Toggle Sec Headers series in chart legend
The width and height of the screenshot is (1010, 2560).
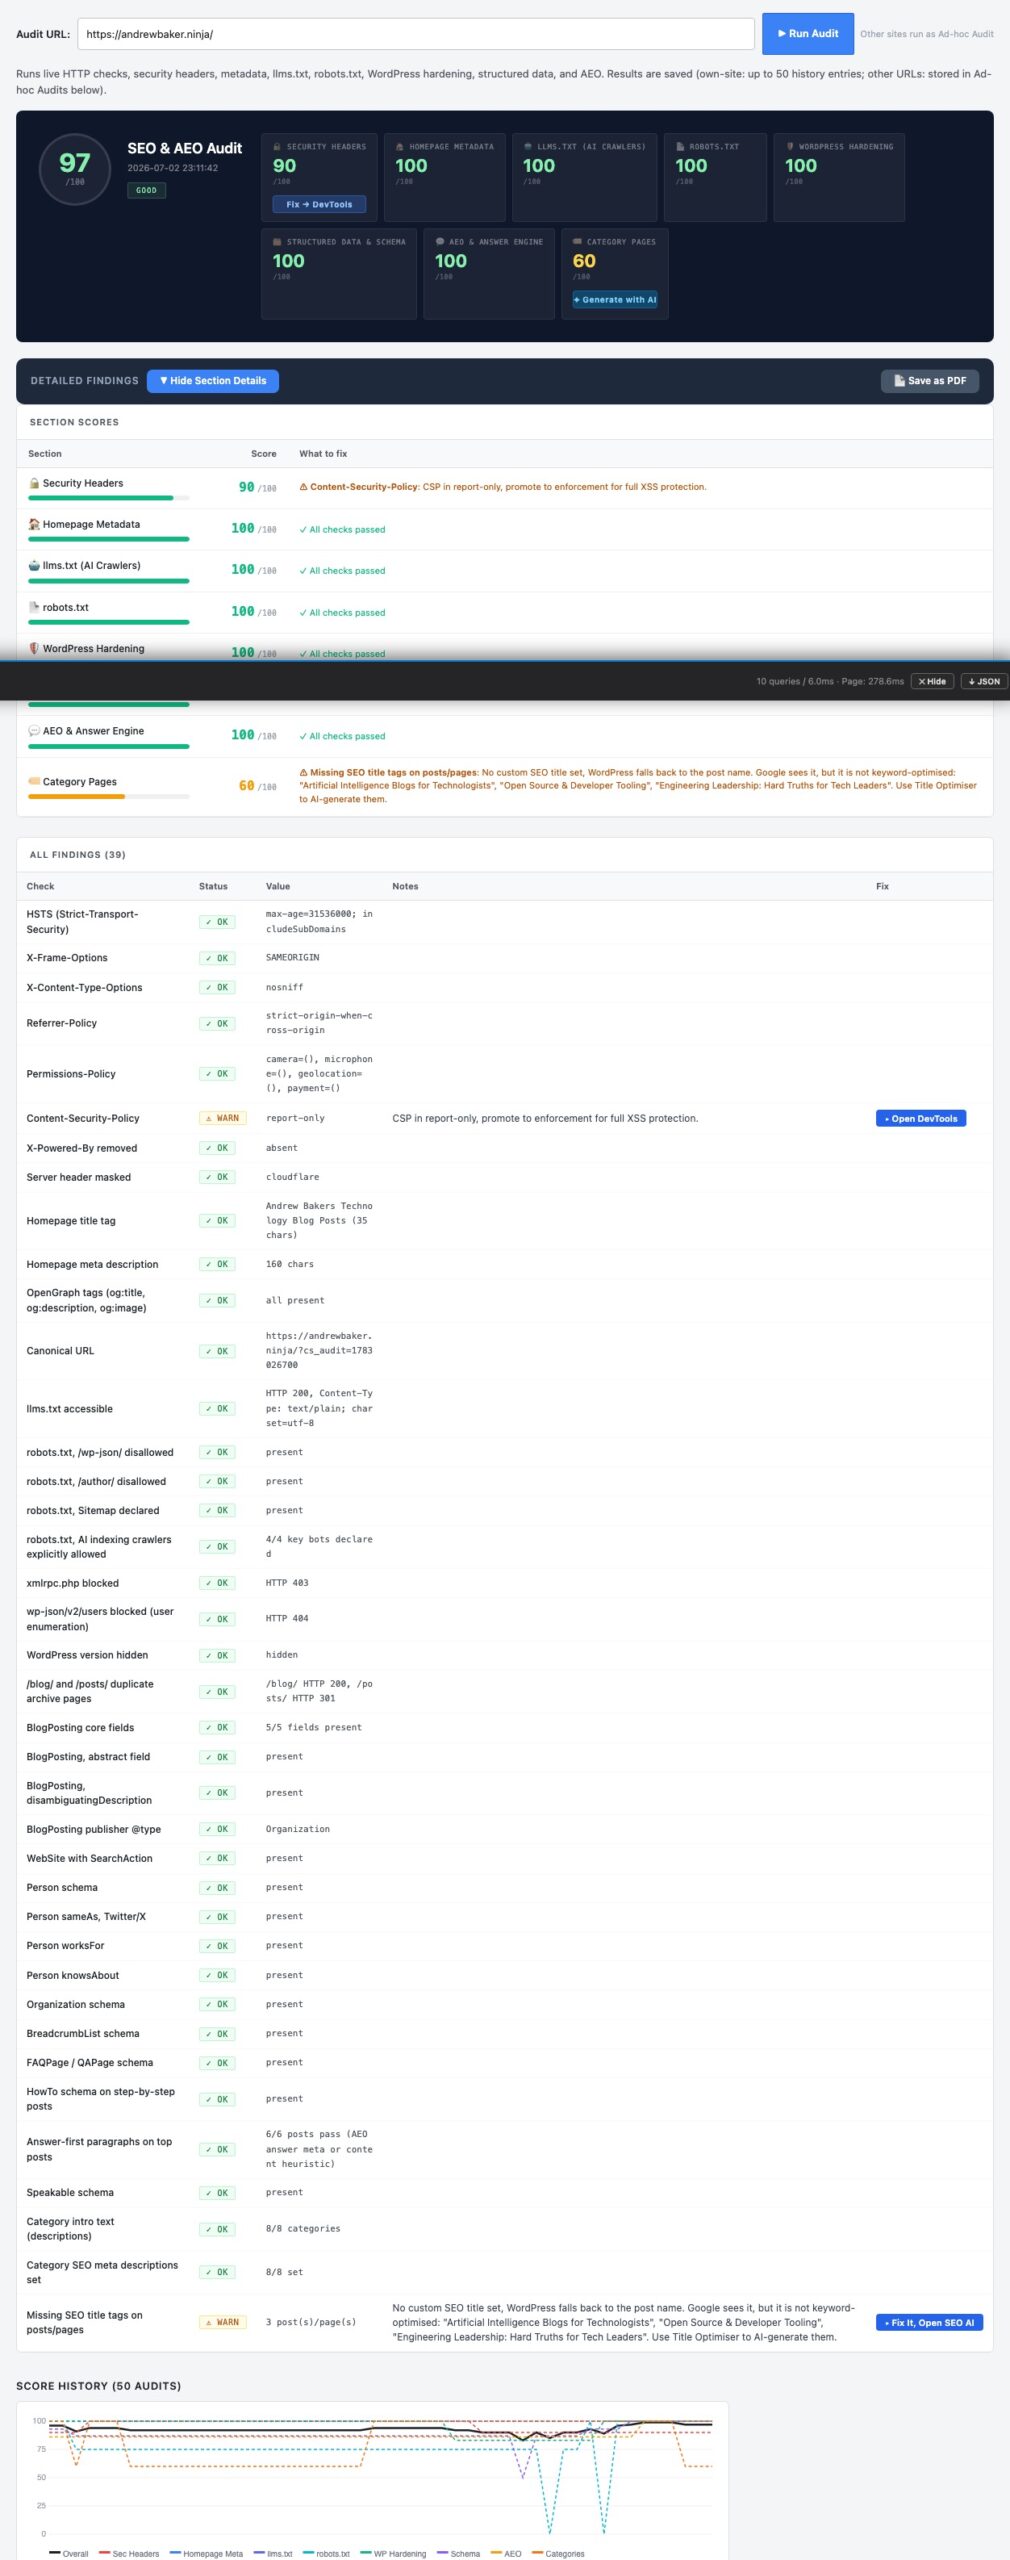tap(129, 2553)
